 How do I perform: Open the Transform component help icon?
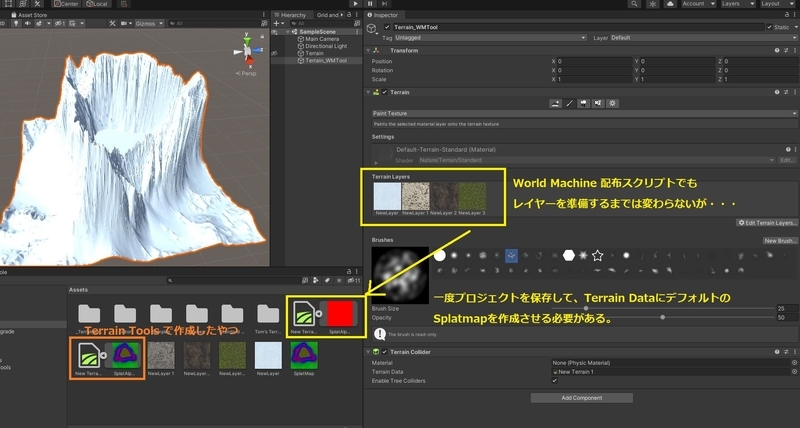point(777,51)
